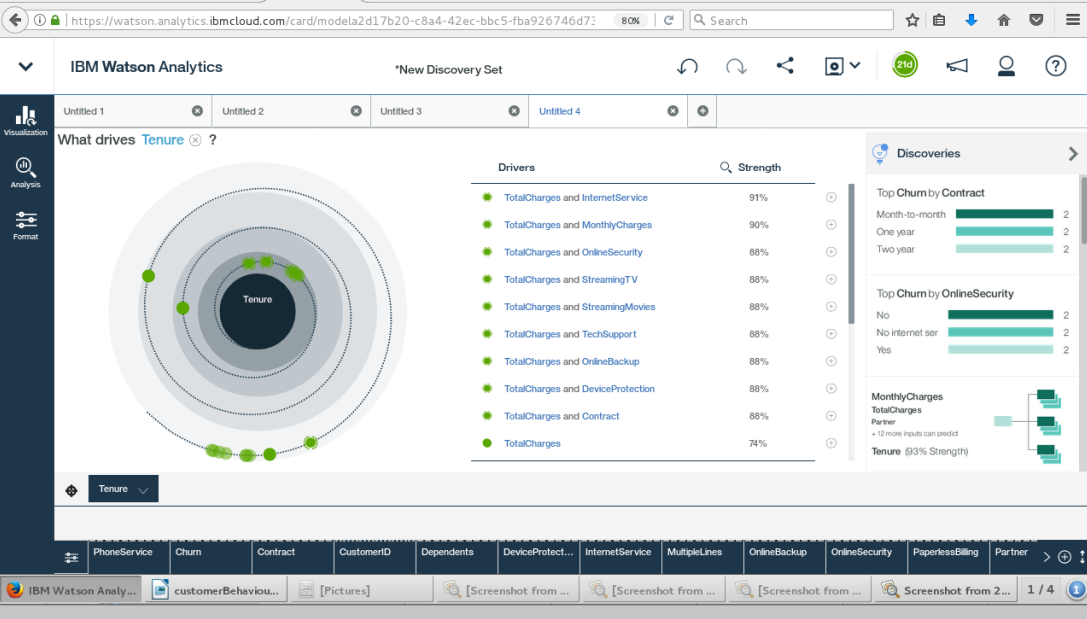Expand the top-left chevron menu

click(26, 67)
